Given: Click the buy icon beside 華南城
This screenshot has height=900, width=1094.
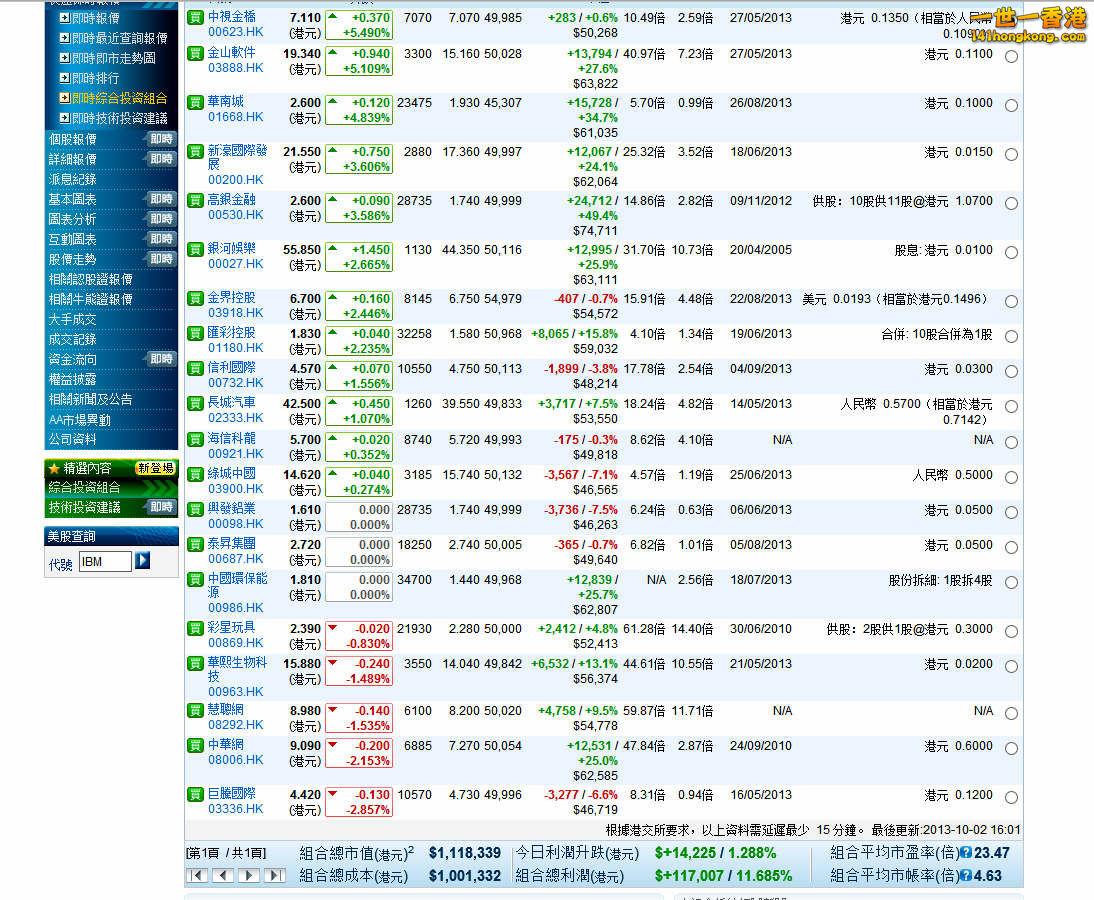Looking at the screenshot, I should [195, 103].
